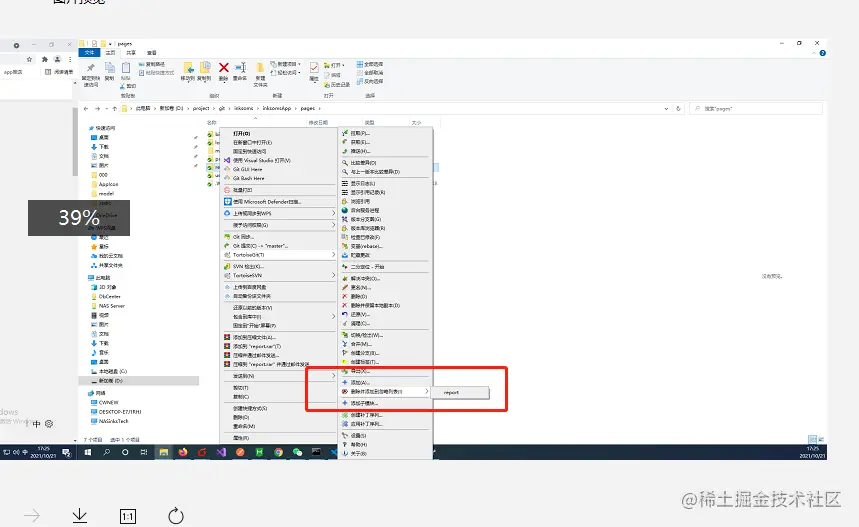The image size is (859, 527).
Task: Choose Add to report.rar menu entry
Action: [279, 346]
